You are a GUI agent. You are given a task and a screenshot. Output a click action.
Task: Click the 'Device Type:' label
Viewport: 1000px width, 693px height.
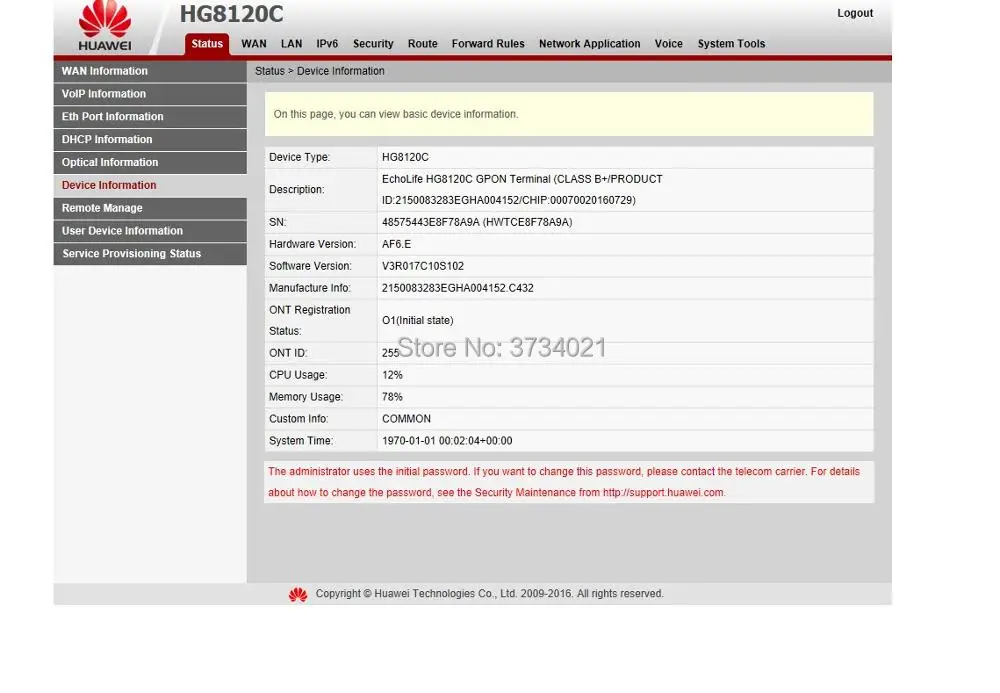(x=300, y=157)
